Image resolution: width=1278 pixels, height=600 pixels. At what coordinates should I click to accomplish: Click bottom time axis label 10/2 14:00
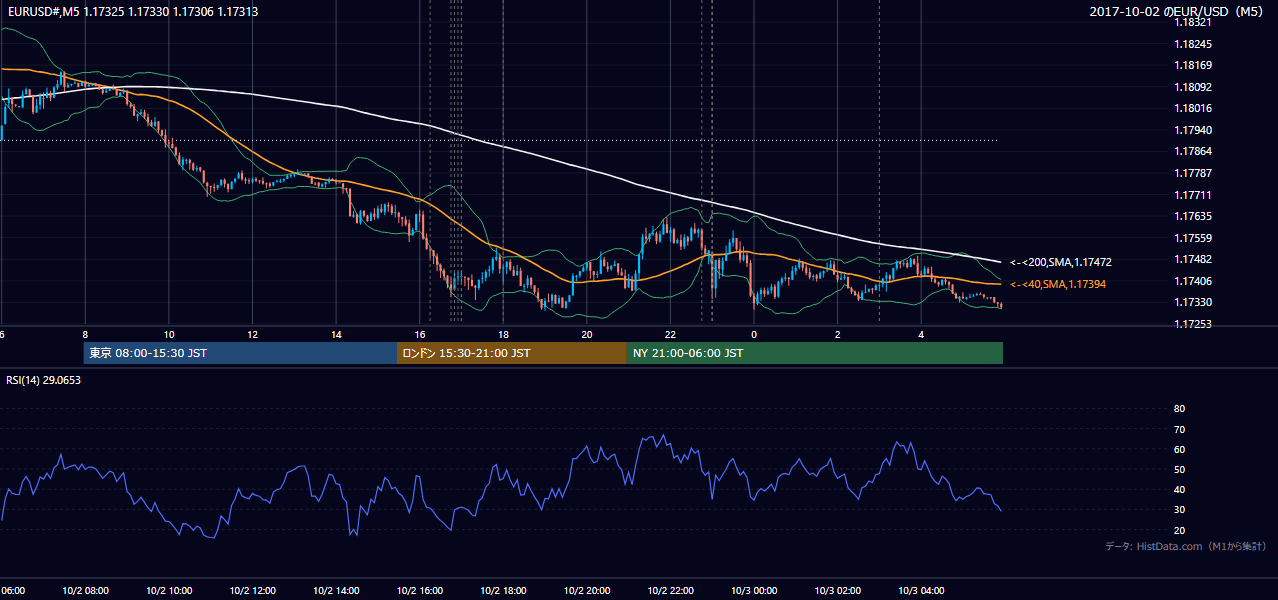click(x=337, y=591)
